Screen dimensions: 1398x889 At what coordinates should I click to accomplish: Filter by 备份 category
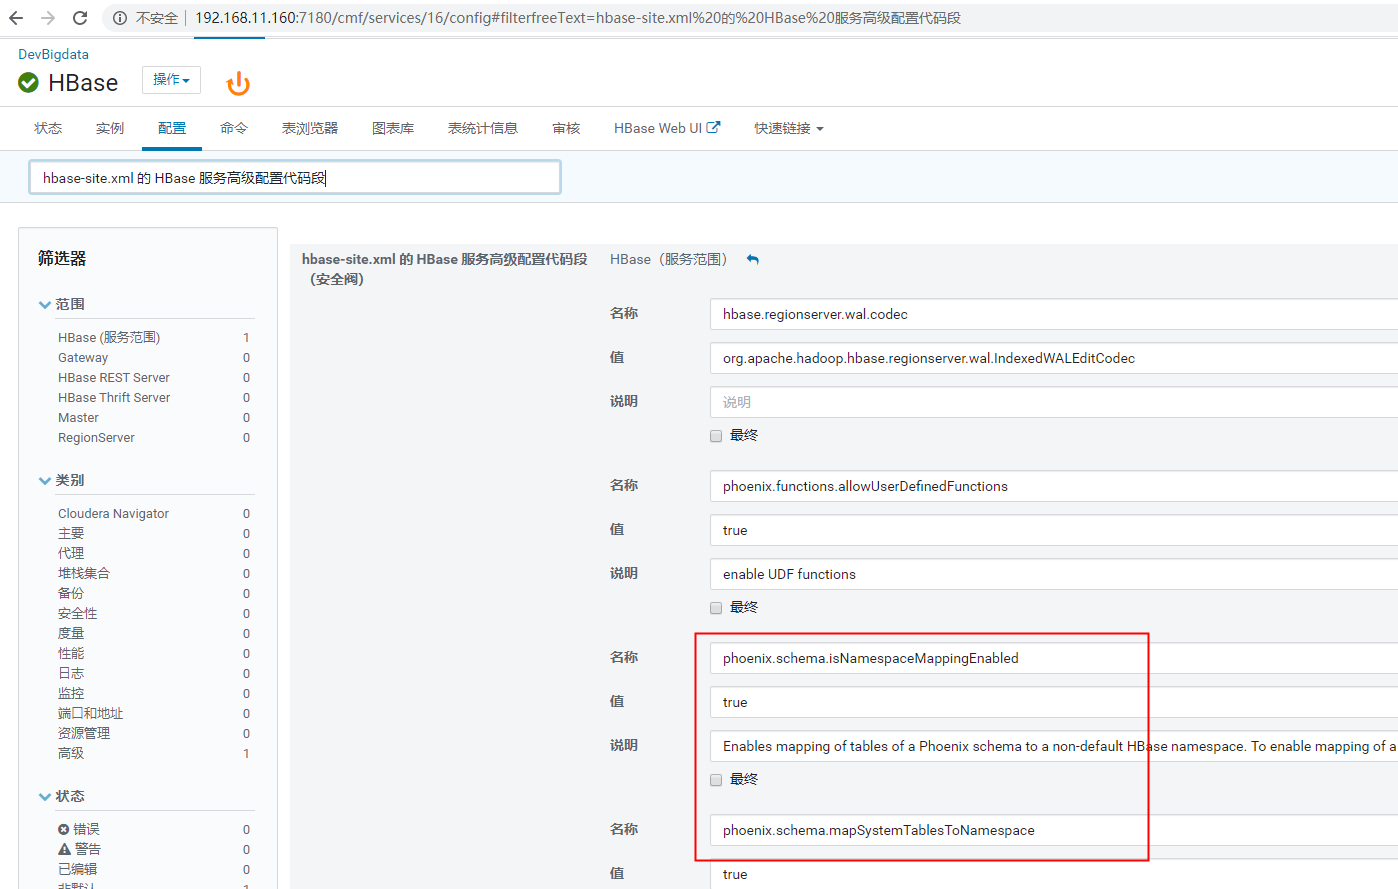(x=71, y=593)
